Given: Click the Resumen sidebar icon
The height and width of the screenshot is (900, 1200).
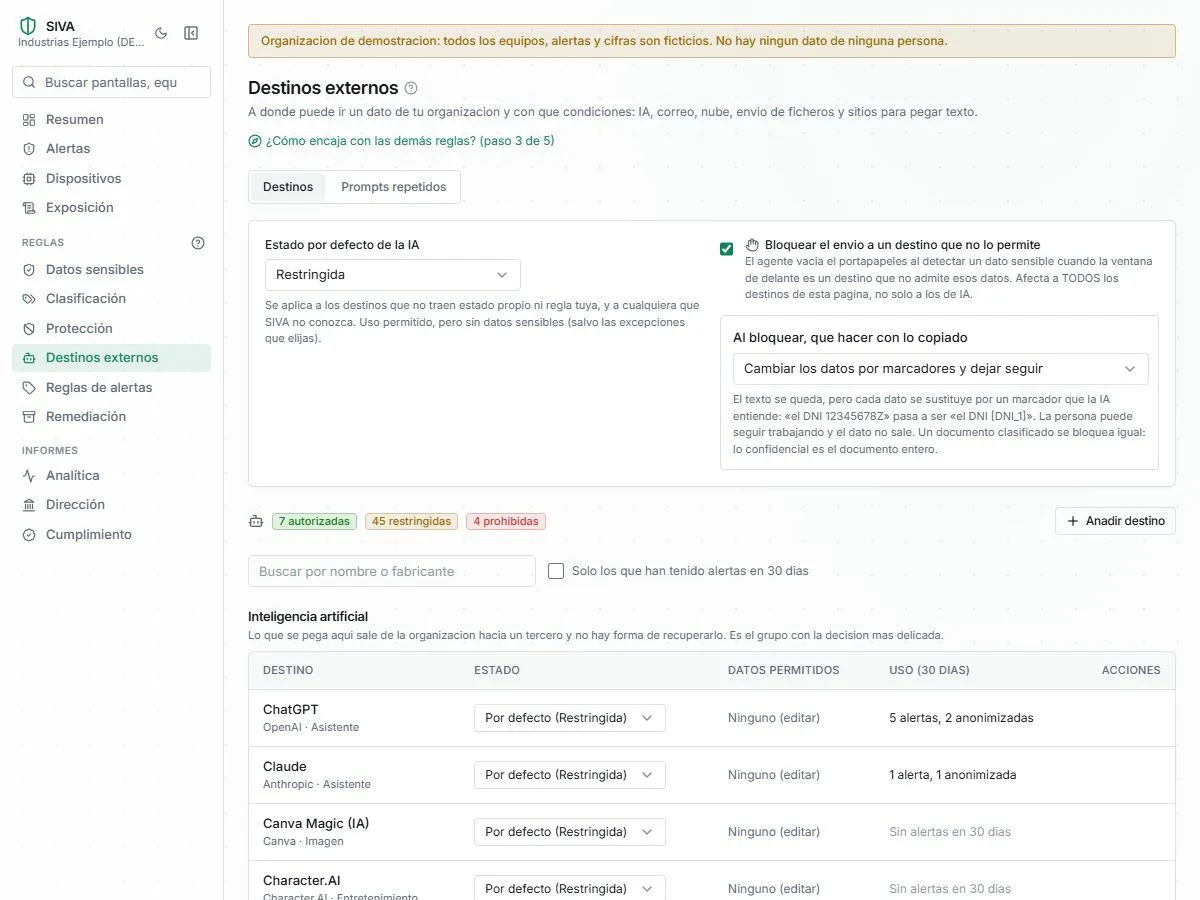Looking at the screenshot, I should click(28, 120).
